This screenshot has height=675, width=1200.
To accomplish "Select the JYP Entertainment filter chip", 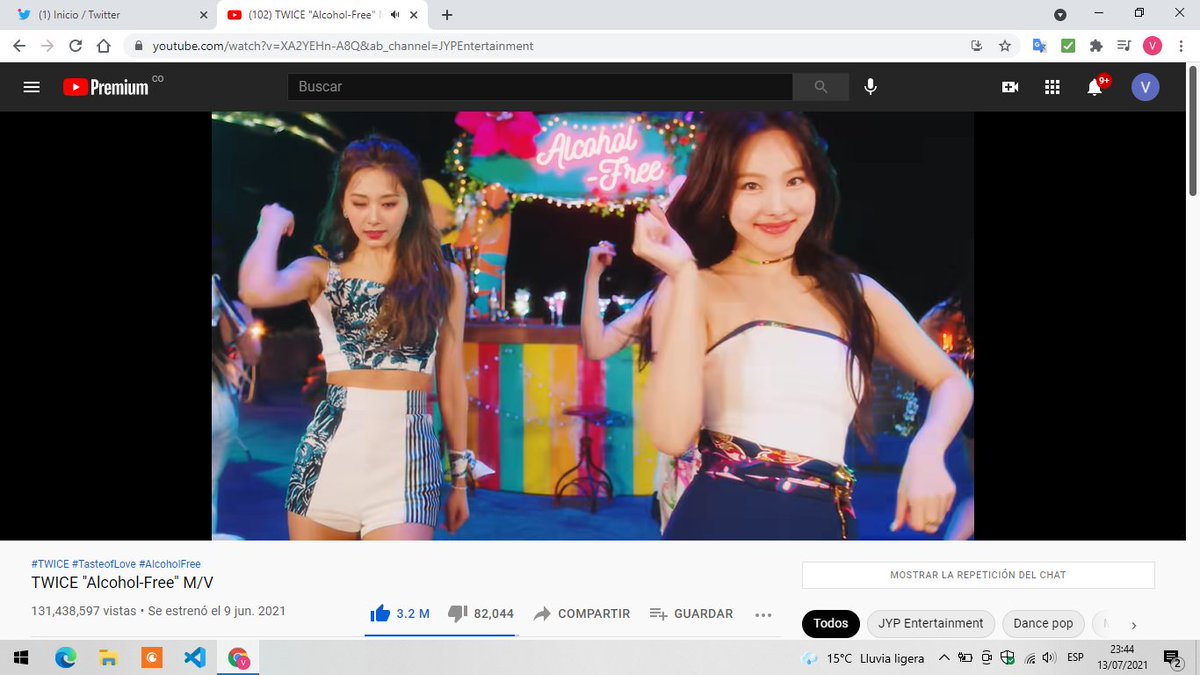I will click(930, 623).
